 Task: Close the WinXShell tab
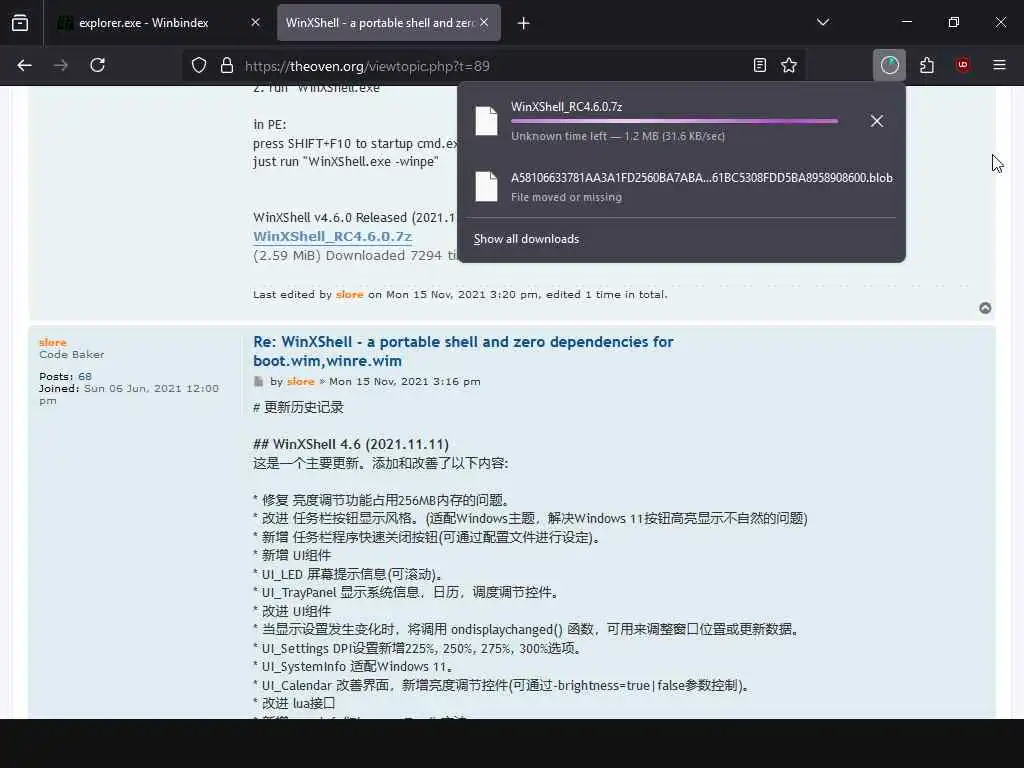click(x=484, y=22)
